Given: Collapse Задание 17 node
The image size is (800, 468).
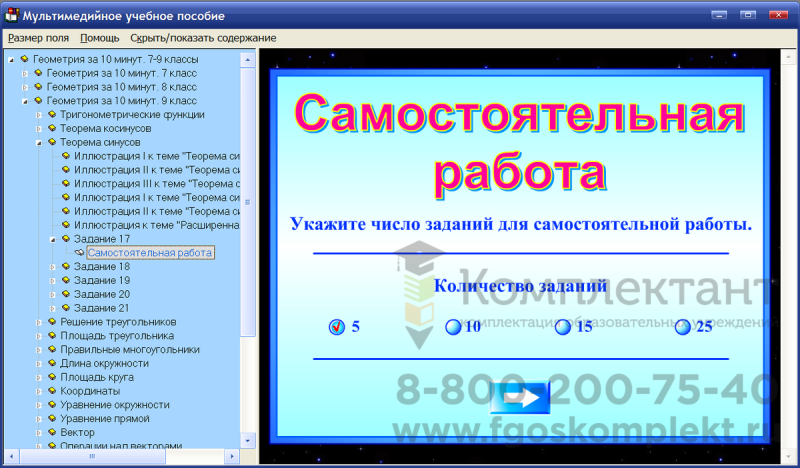Looking at the screenshot, I should coord(52,239).
